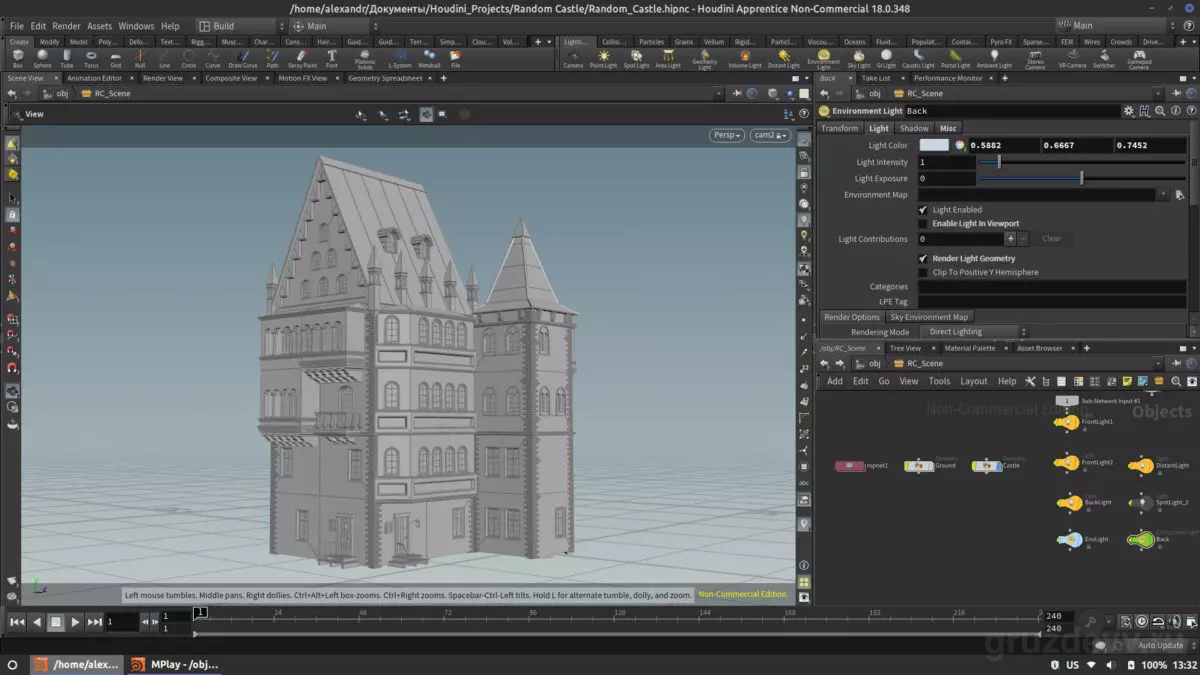Viewport: 1200px width, 675px height.
Task: Select the Font shelf tool
Action: tap(332, 58)
